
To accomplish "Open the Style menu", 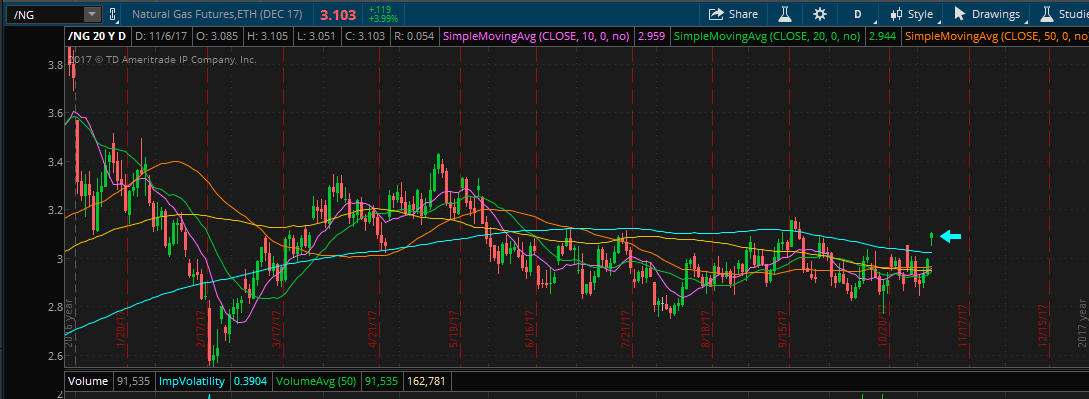I will 915,14.
